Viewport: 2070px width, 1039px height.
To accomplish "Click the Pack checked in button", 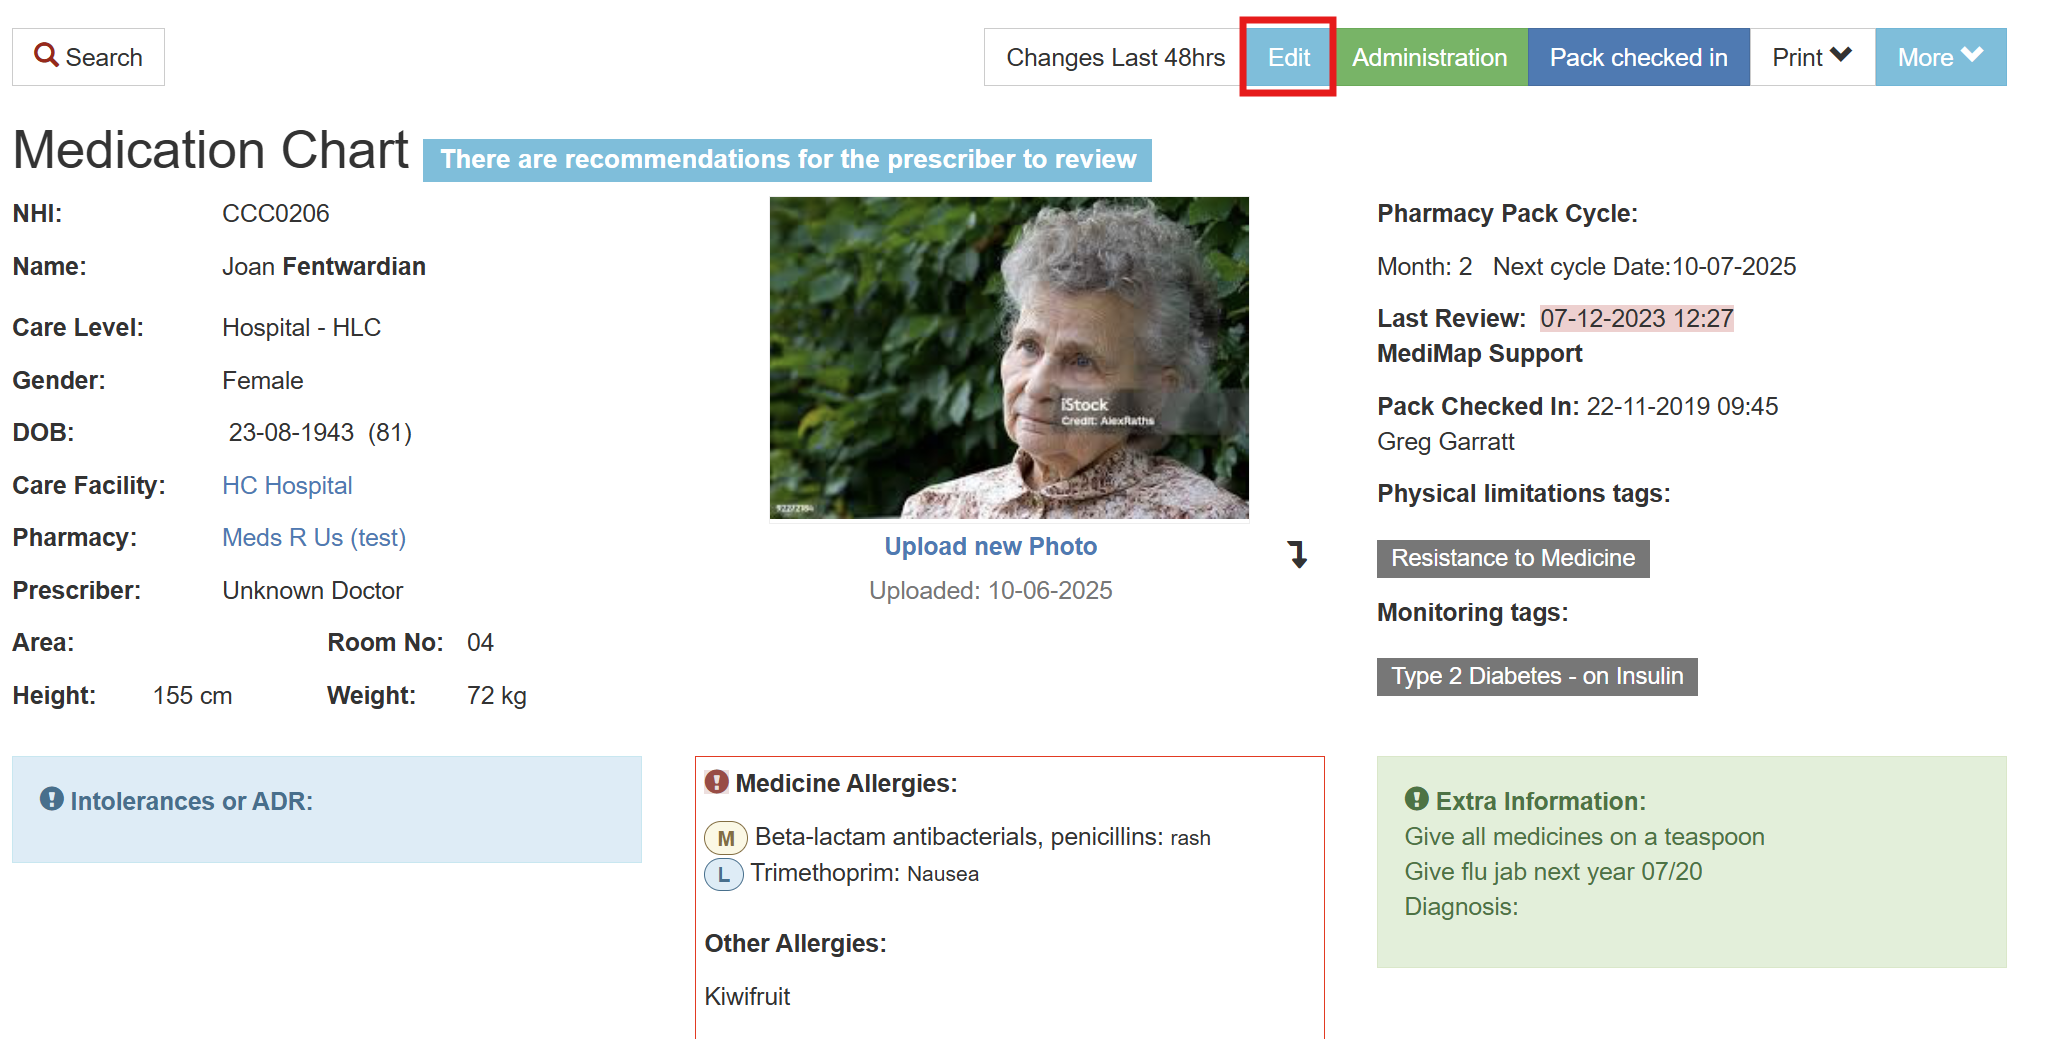I will tap(1637, 57).
